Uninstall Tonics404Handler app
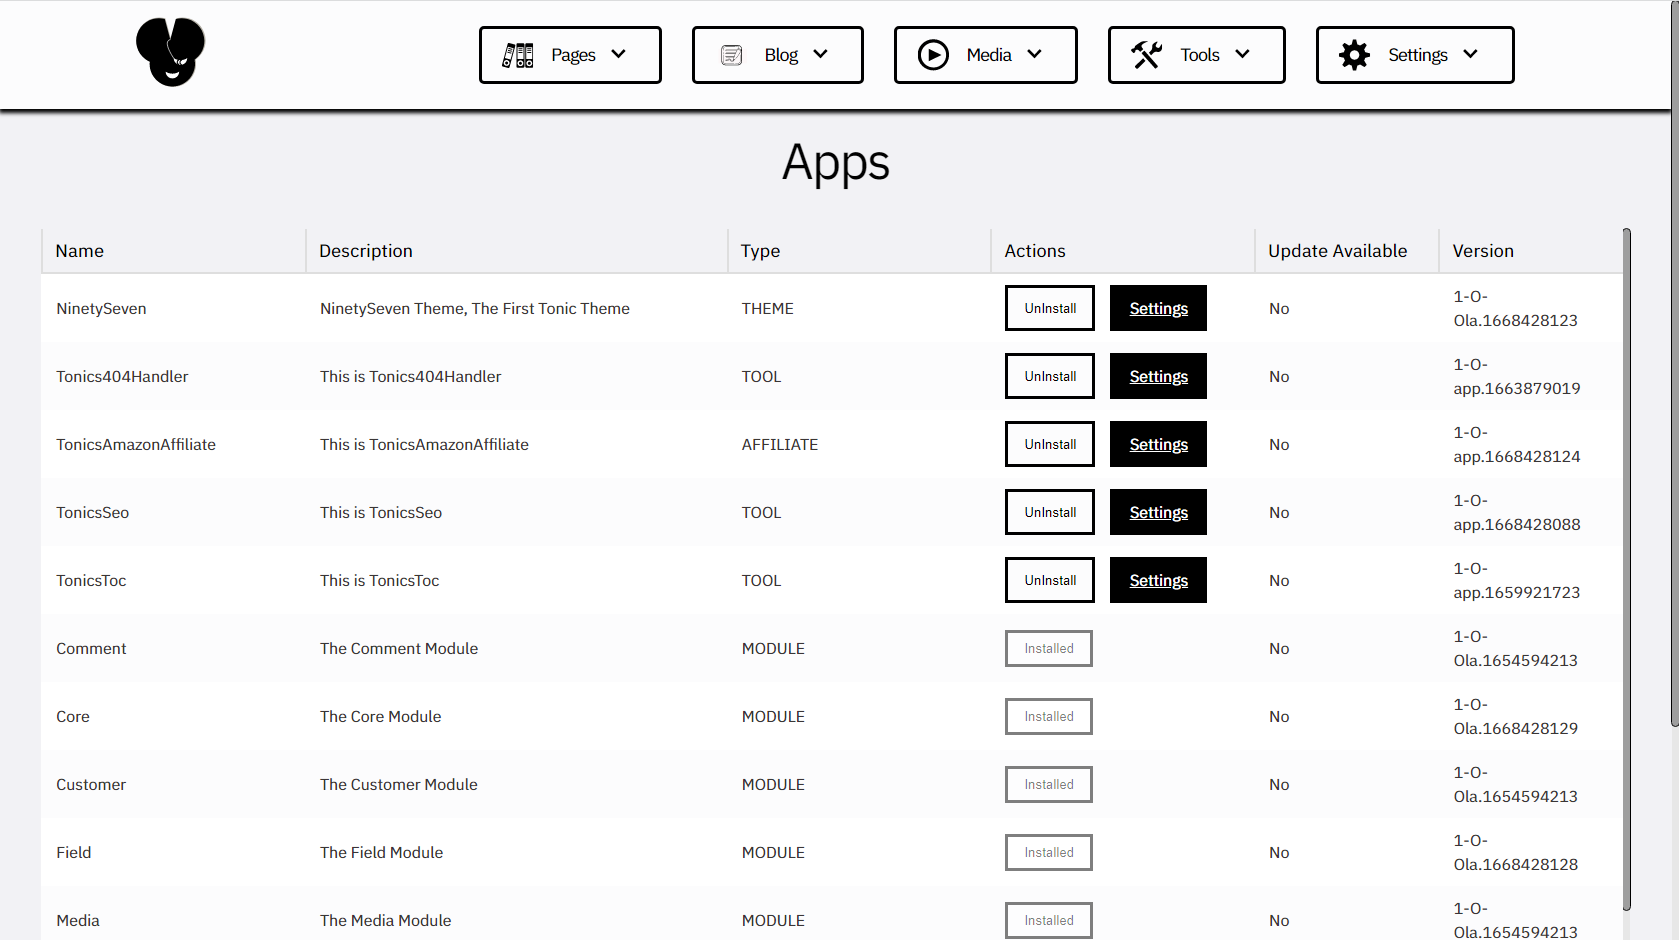 pyautogui.click(x=1050, y=376)
